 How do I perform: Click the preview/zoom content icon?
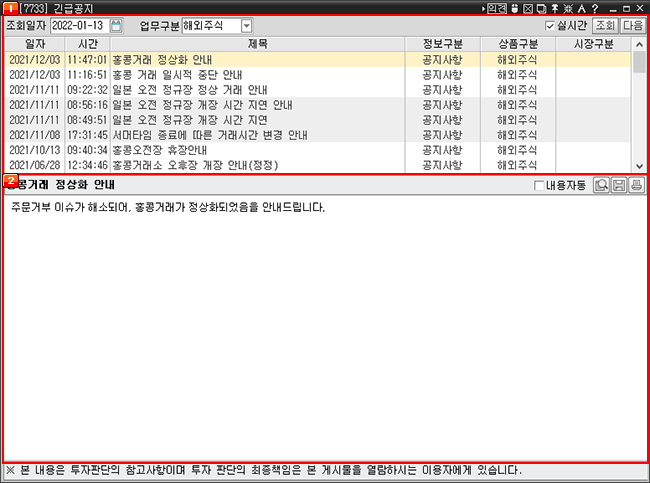tap(602, 185)
